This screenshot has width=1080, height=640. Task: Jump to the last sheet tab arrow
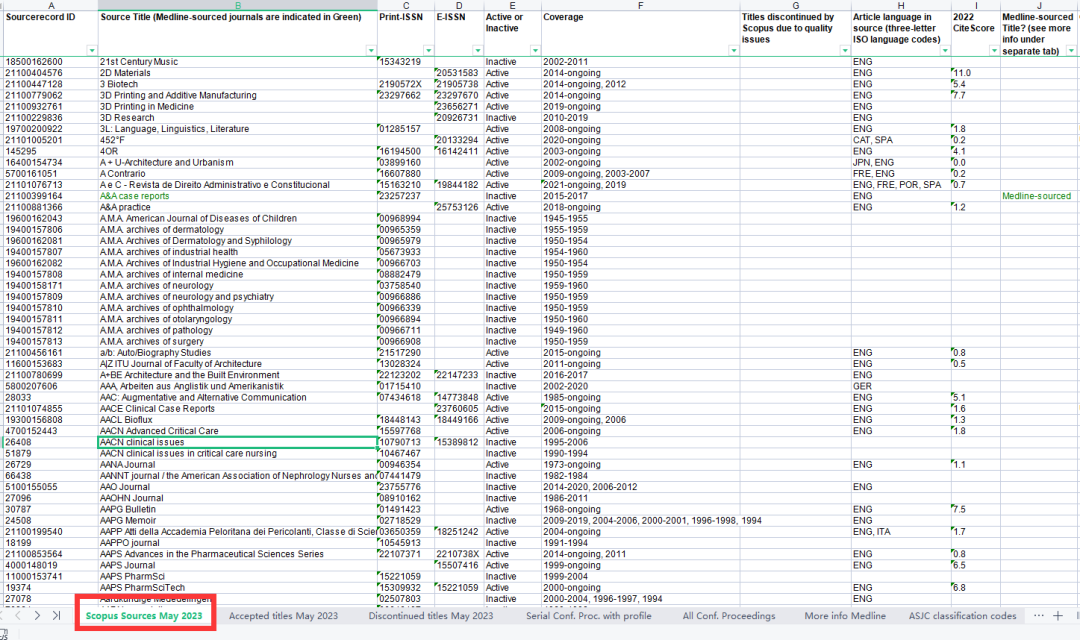point(56,616)
